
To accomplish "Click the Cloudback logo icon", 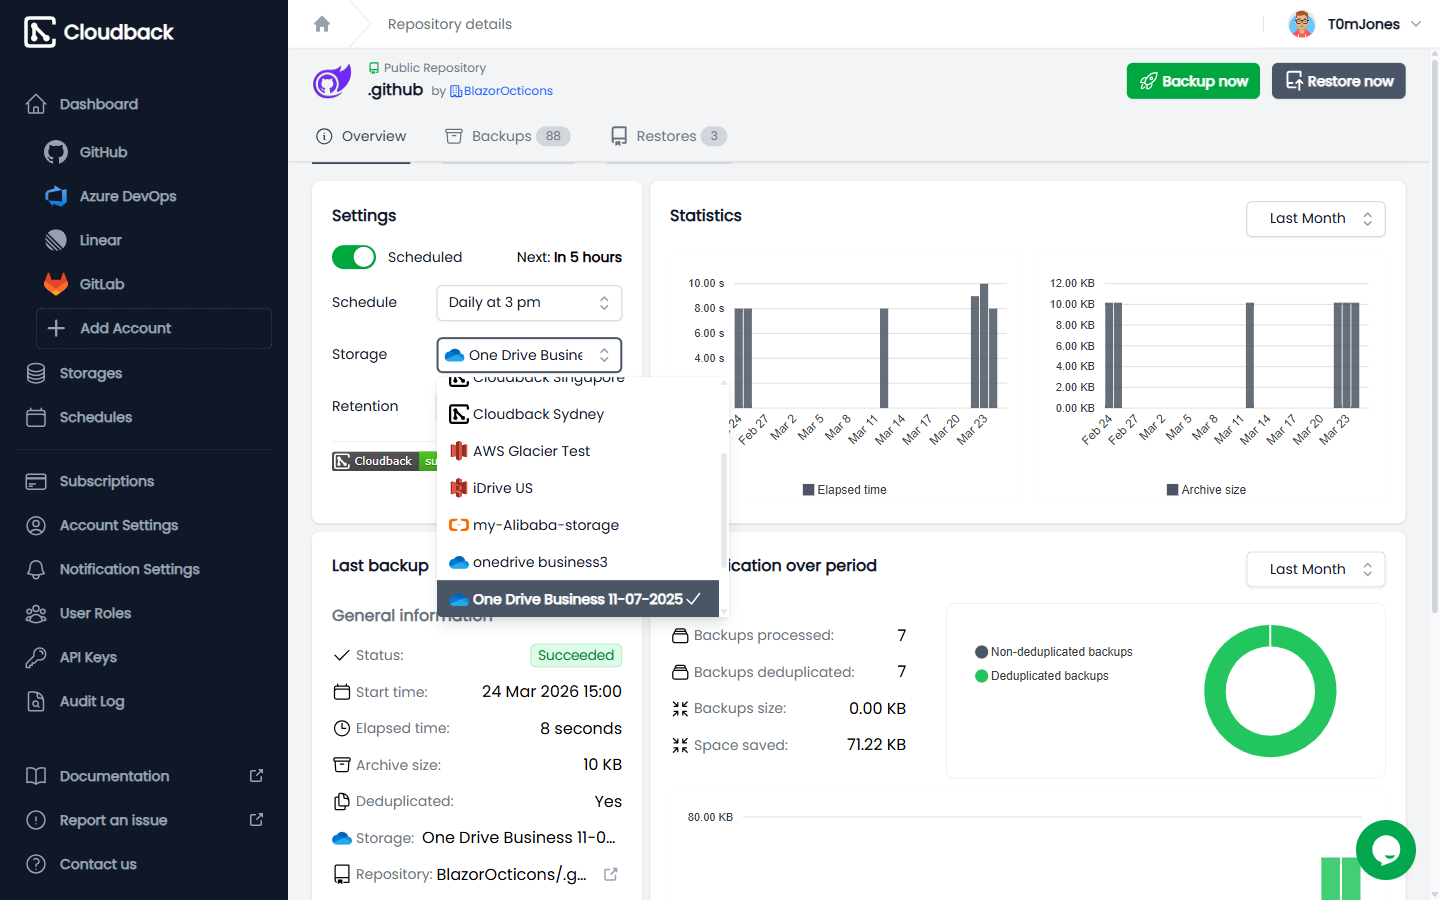I will click(x=40, y=32).
